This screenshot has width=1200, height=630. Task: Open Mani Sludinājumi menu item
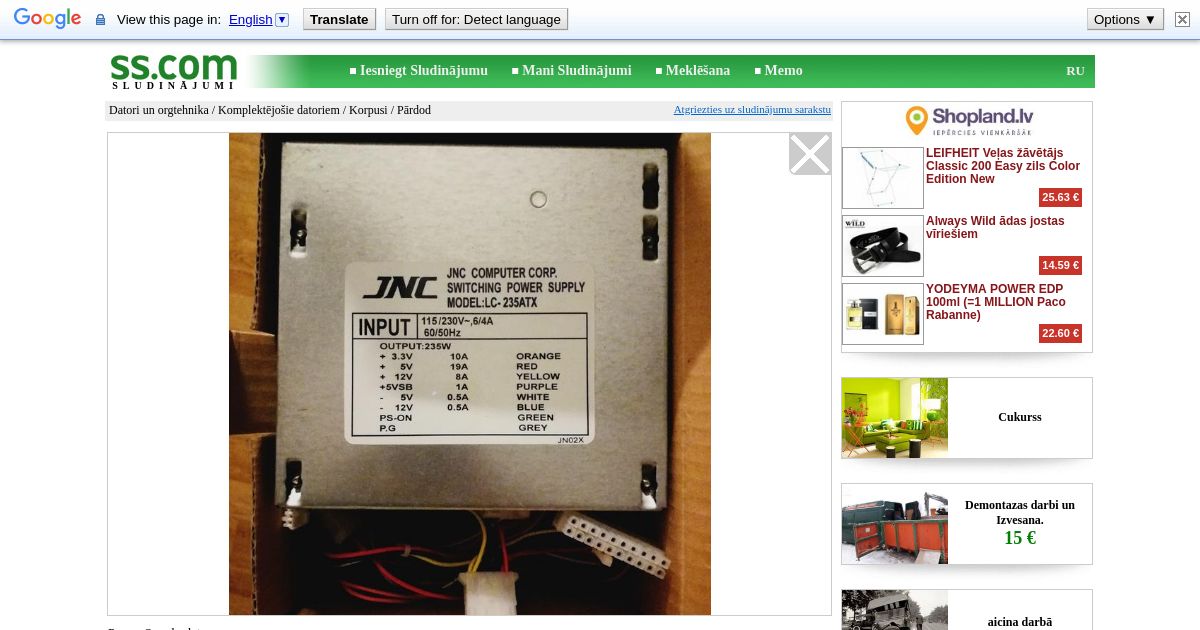577,71
